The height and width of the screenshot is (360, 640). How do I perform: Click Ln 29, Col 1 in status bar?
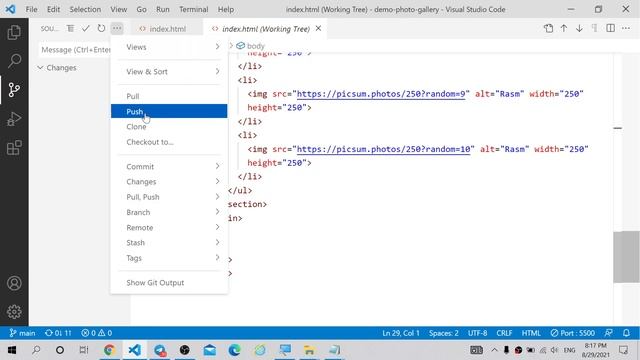(x=401, y=333)
